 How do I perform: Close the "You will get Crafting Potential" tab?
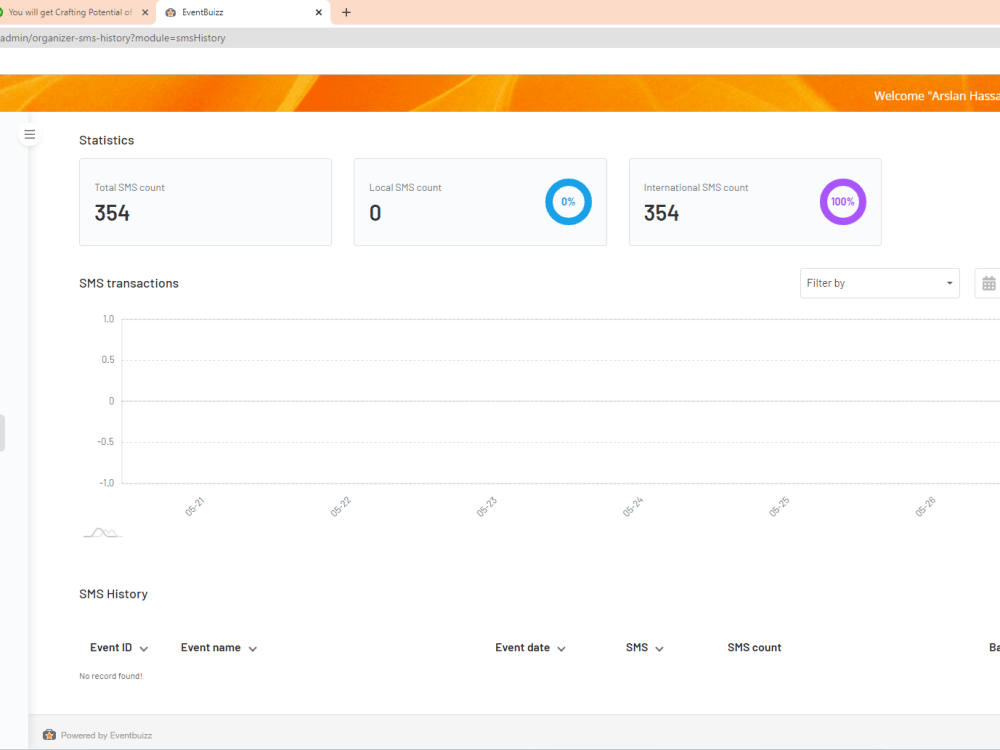pyautogui.click(x=145, y=12)
